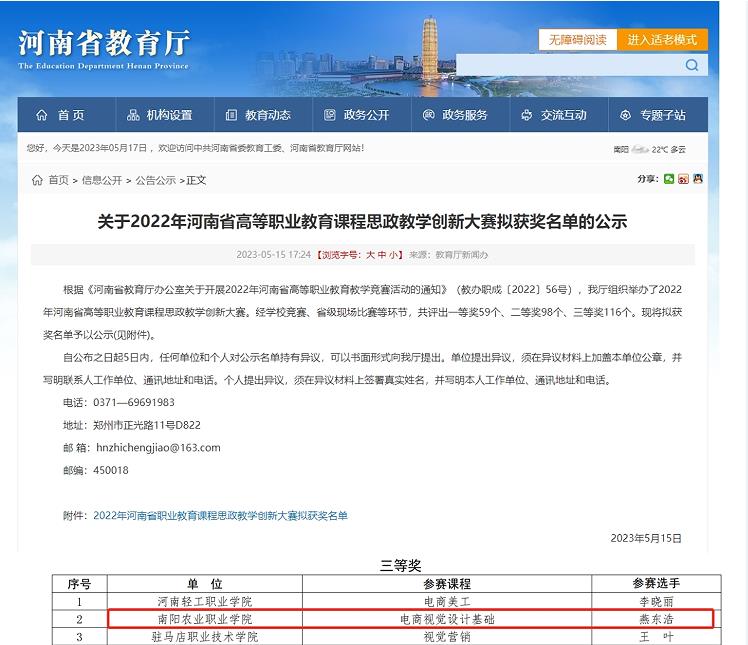Click the 进入适老模式 button
The width and height of the screenshot is (748, 645).
(x=662, y=40)
